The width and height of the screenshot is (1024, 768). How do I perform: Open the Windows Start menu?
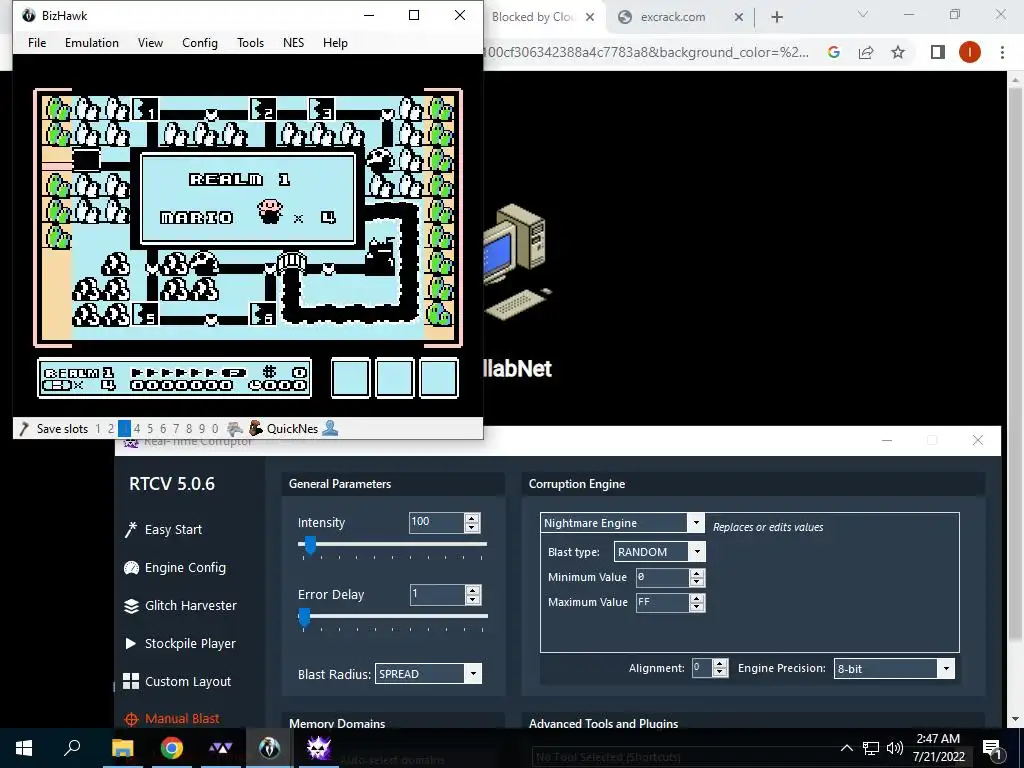(x=24, y=748)
